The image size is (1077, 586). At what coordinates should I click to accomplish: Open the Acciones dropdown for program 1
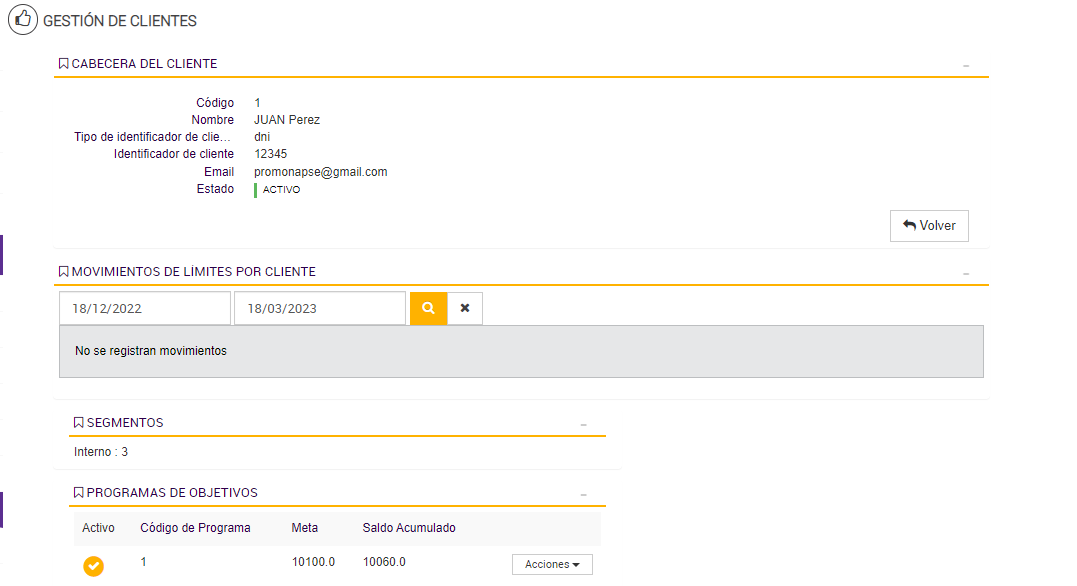click(552, 565)
